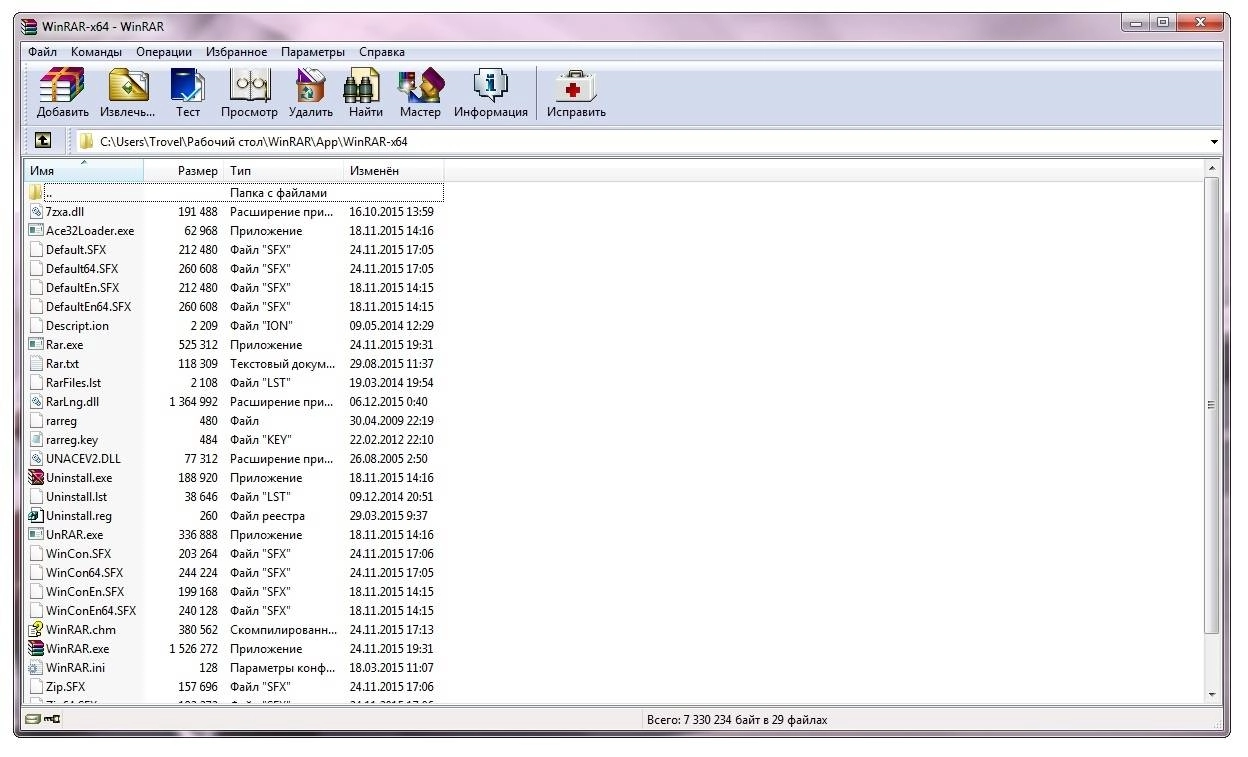Image resolution: width=1248 pixels, height=757 pixels.
Task: Click the drive/key icon in status bar
Action: point(43,720)
